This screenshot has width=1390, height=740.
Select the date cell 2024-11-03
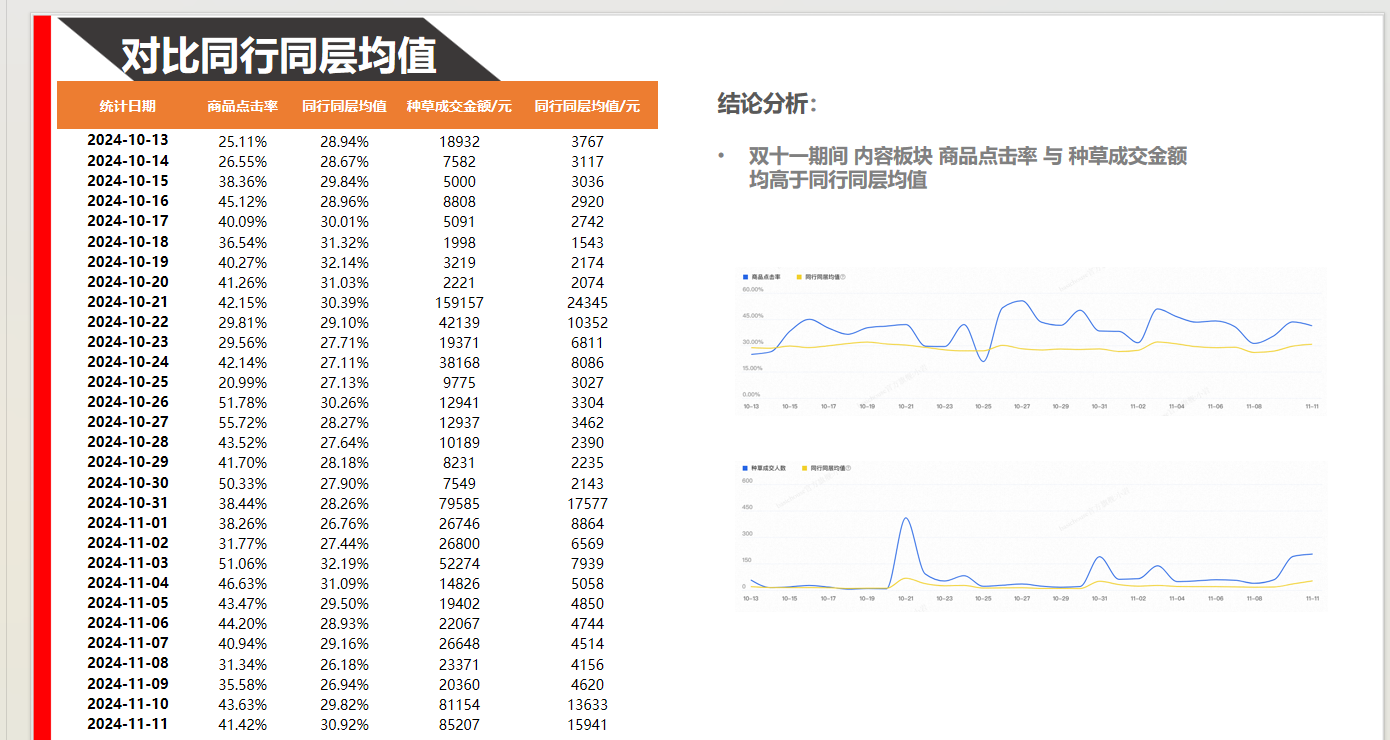click(128, 563)
